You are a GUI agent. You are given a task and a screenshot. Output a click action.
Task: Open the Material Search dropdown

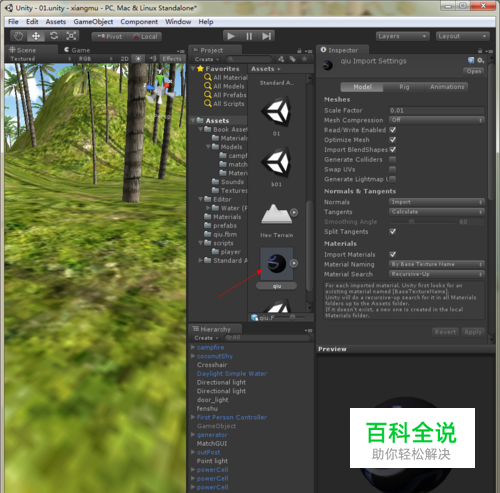click(437, 274)
